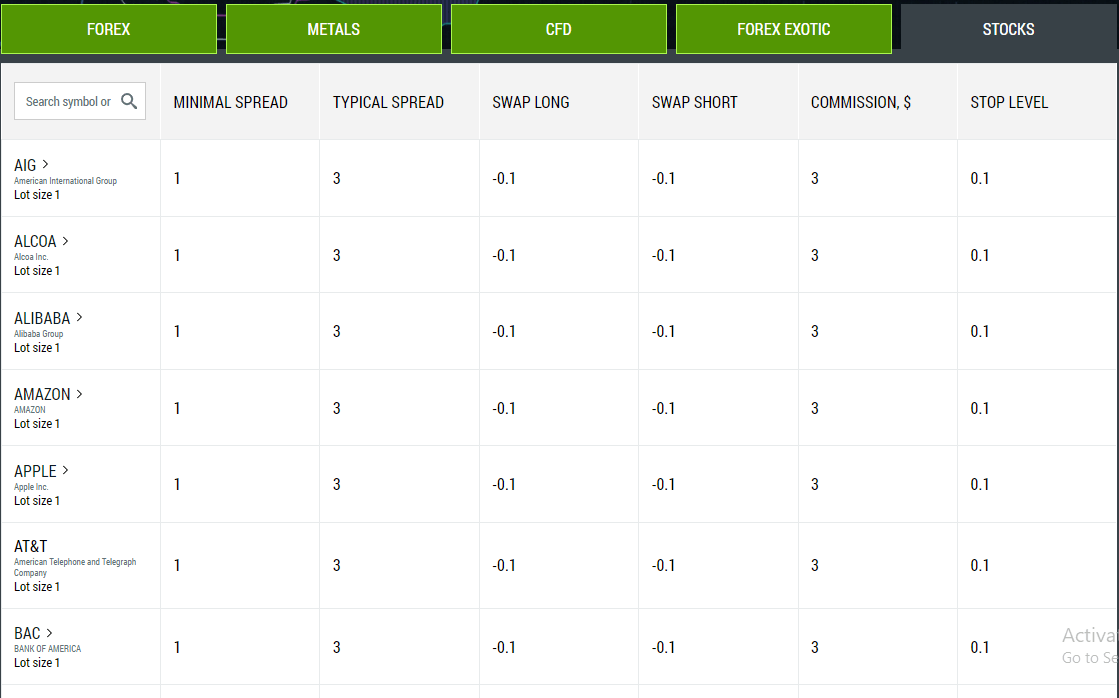1119x698 pixels.
Task: Select the STOCKS tab
Action: (1008, 29)
